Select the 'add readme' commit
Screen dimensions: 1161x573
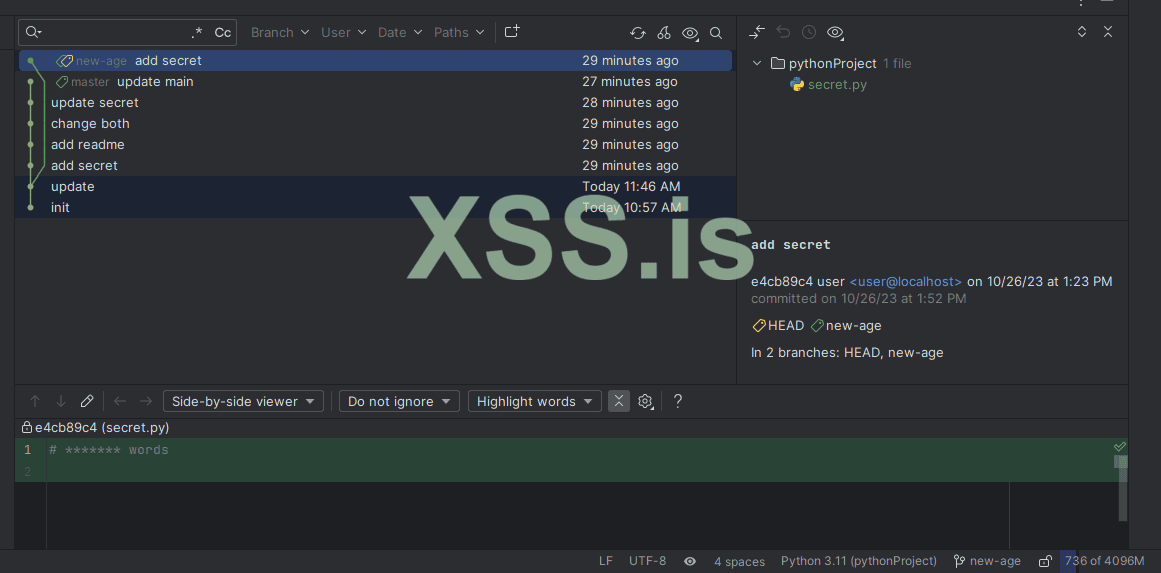(375, 144)
